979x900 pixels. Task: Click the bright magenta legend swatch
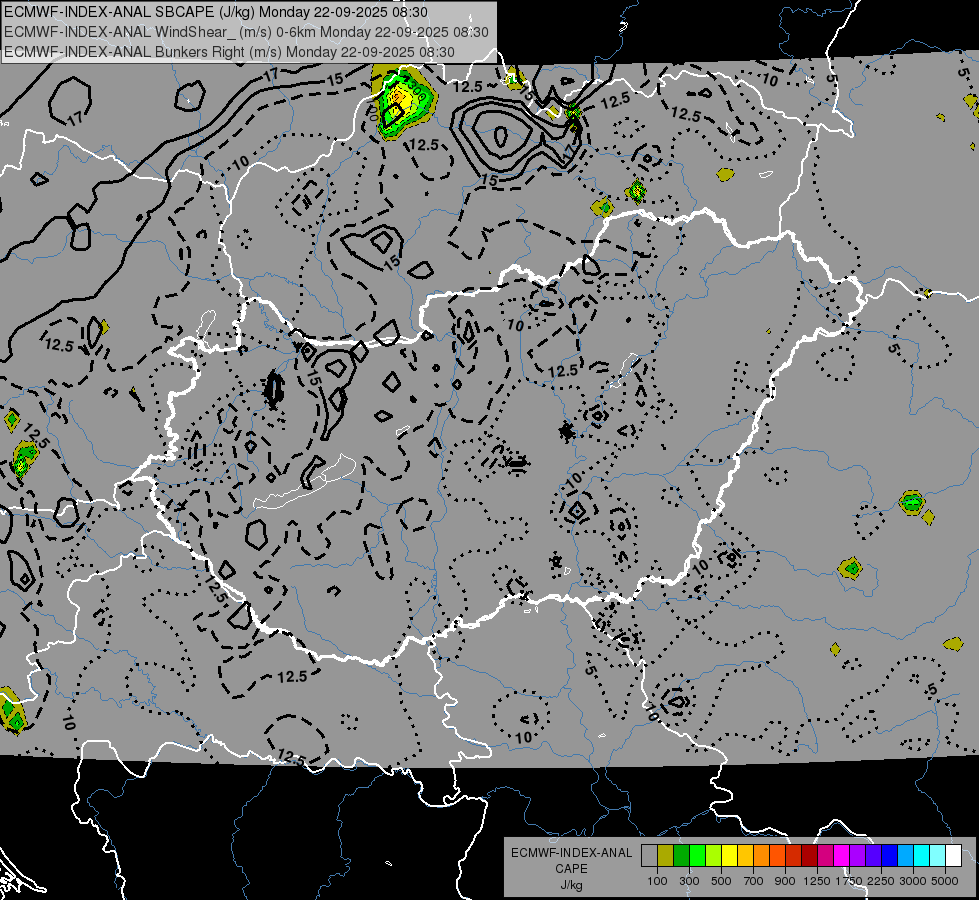click(841, 856)
